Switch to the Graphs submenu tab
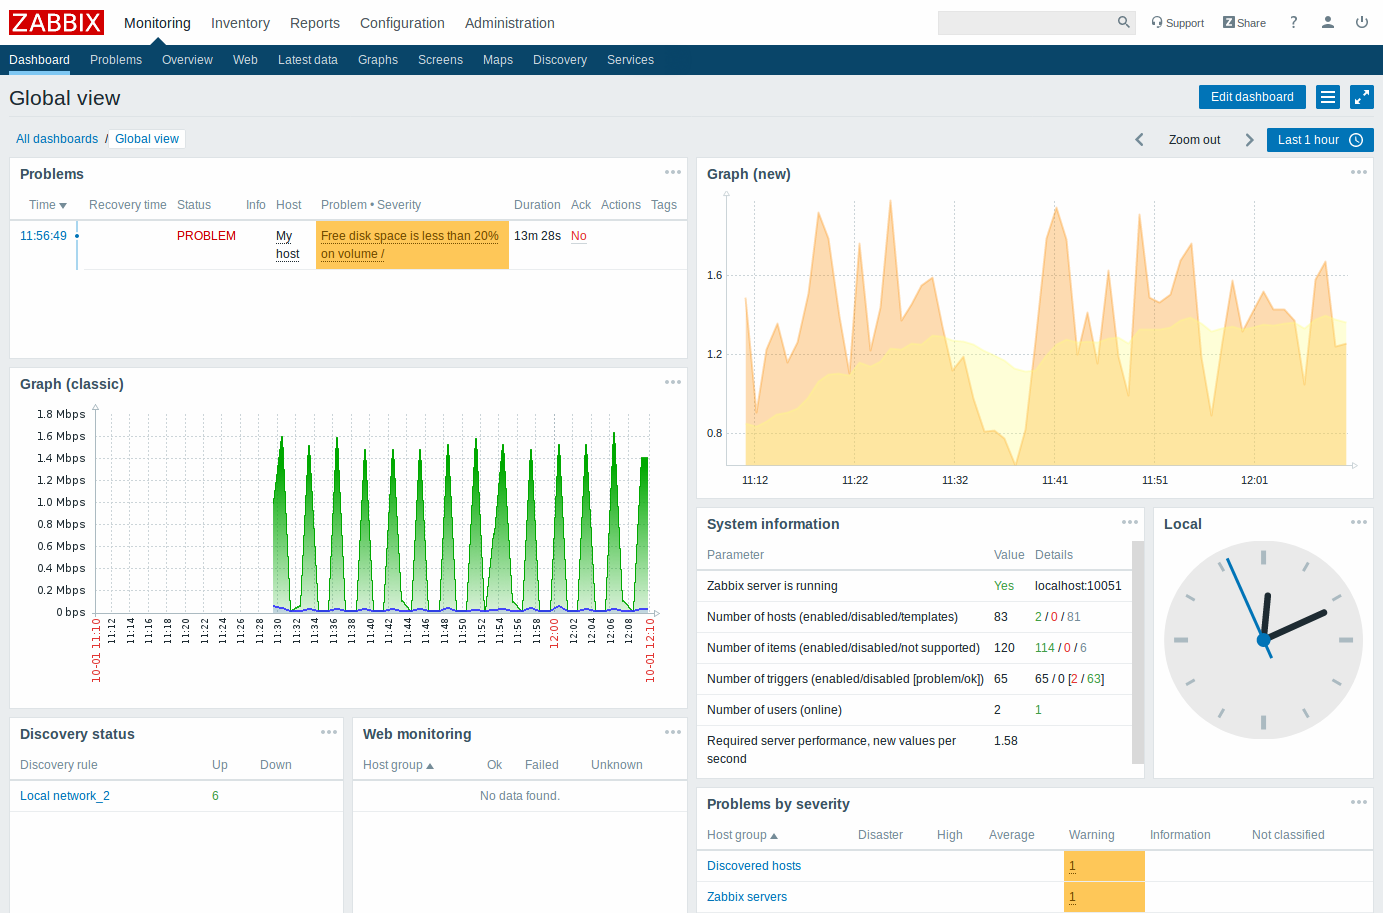This screenshot has width=1383, height=913. 378,60
